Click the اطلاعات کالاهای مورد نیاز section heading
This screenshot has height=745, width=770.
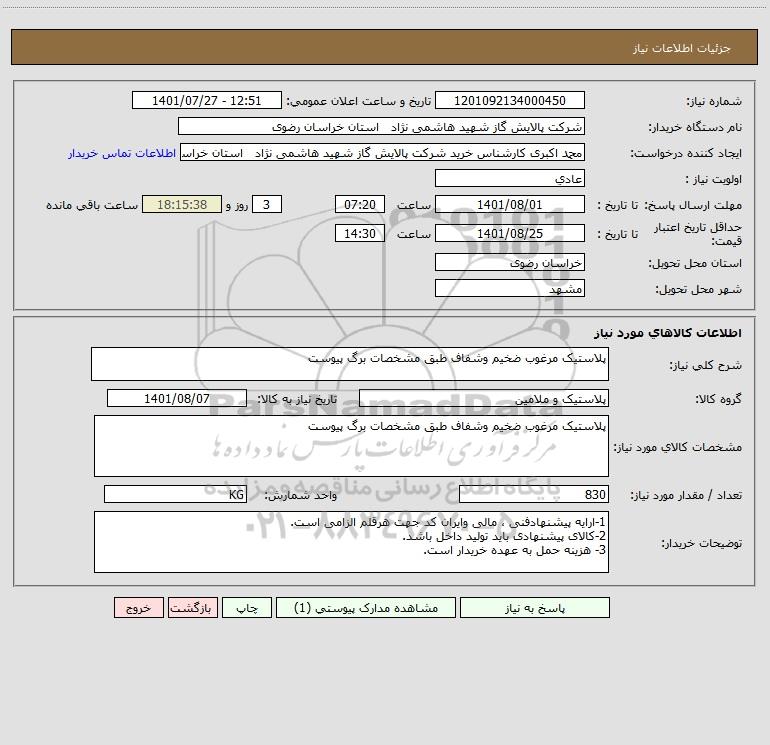point(668,333)
